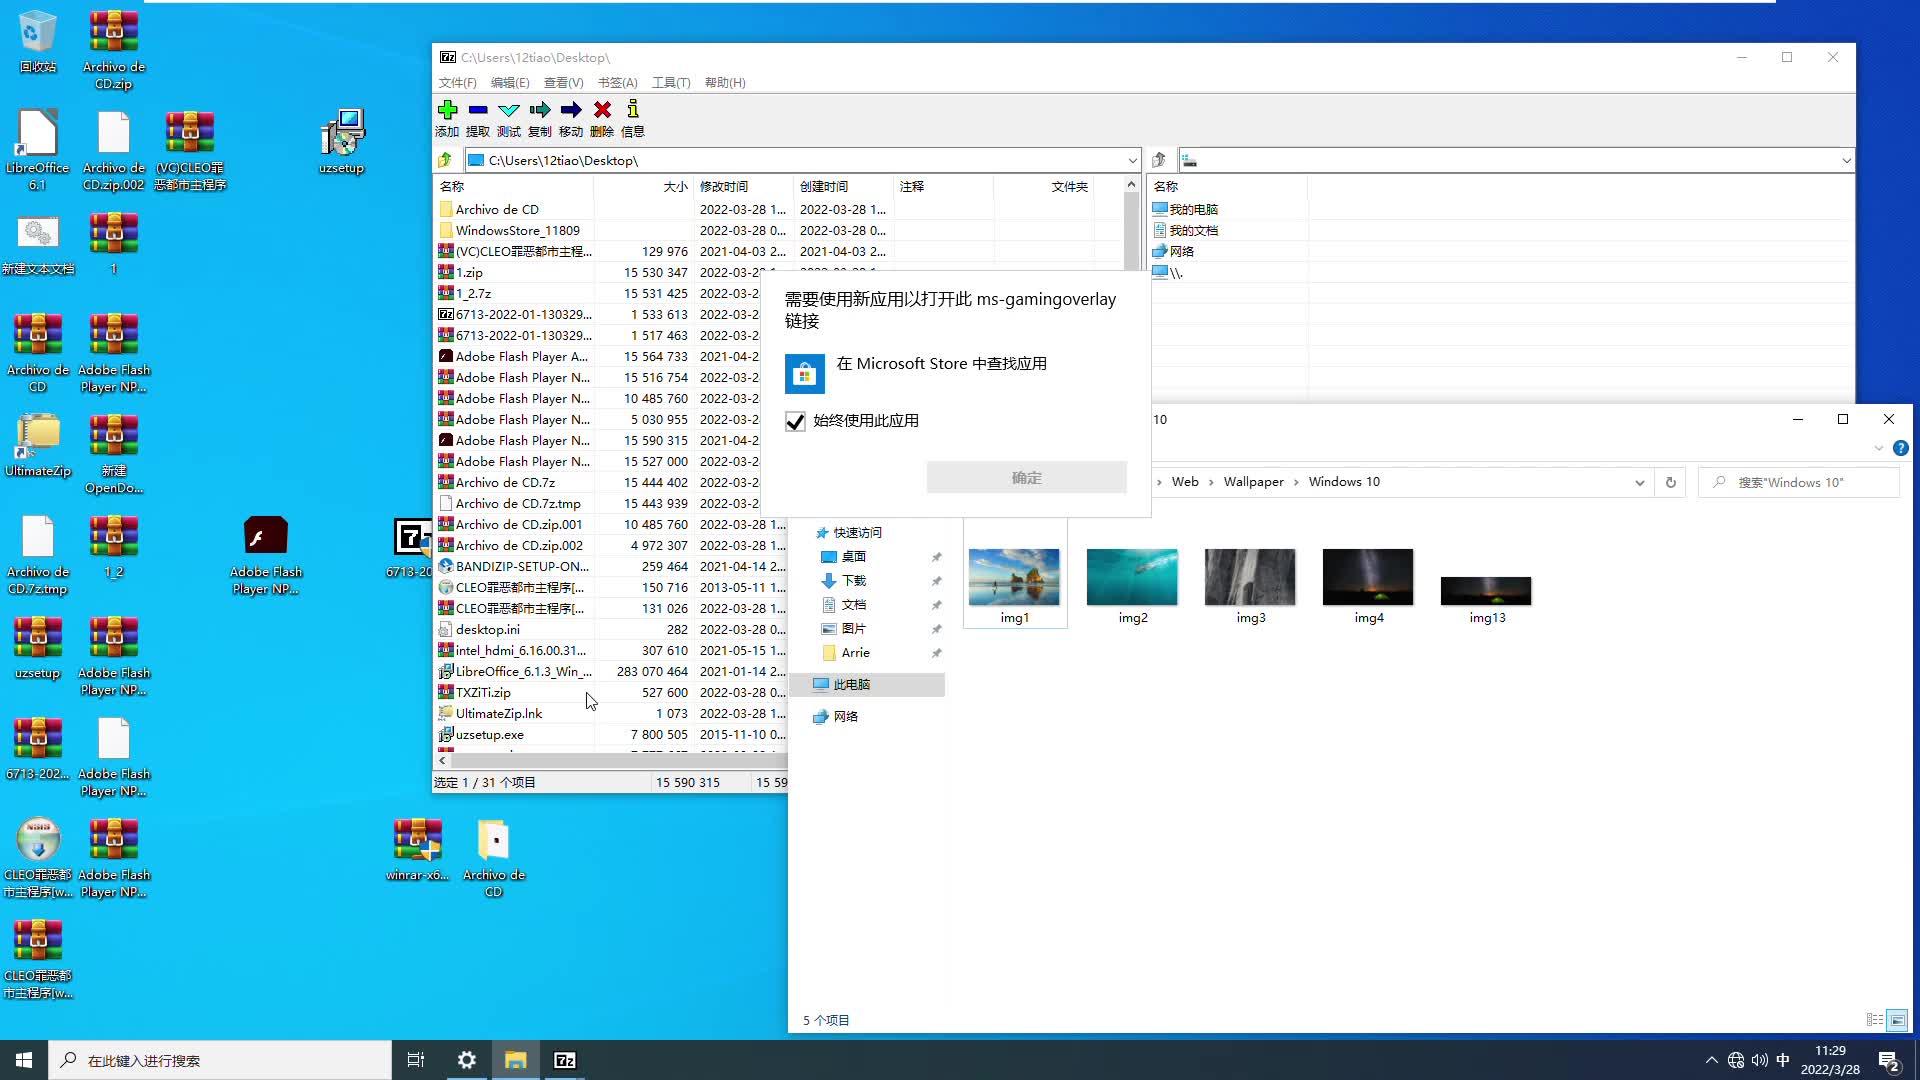1920x1080 pixels.
Task: Click '在 Microsoft Store 中查找应用' link
Action: (x=942, y=363)
